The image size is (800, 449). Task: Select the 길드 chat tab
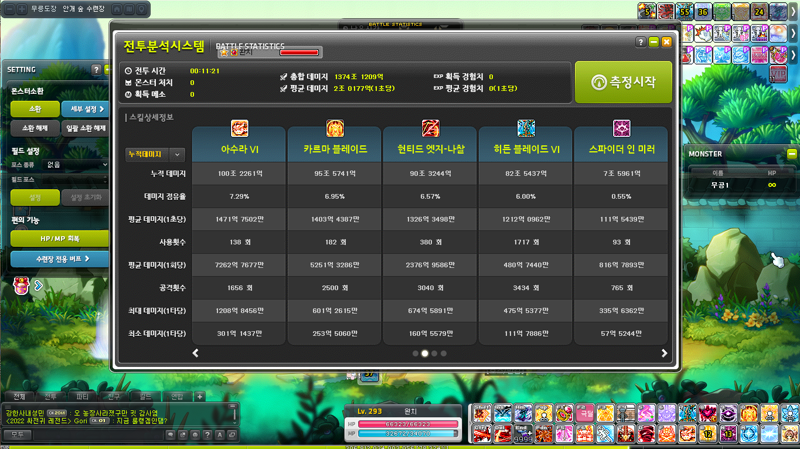click(145, 396)
